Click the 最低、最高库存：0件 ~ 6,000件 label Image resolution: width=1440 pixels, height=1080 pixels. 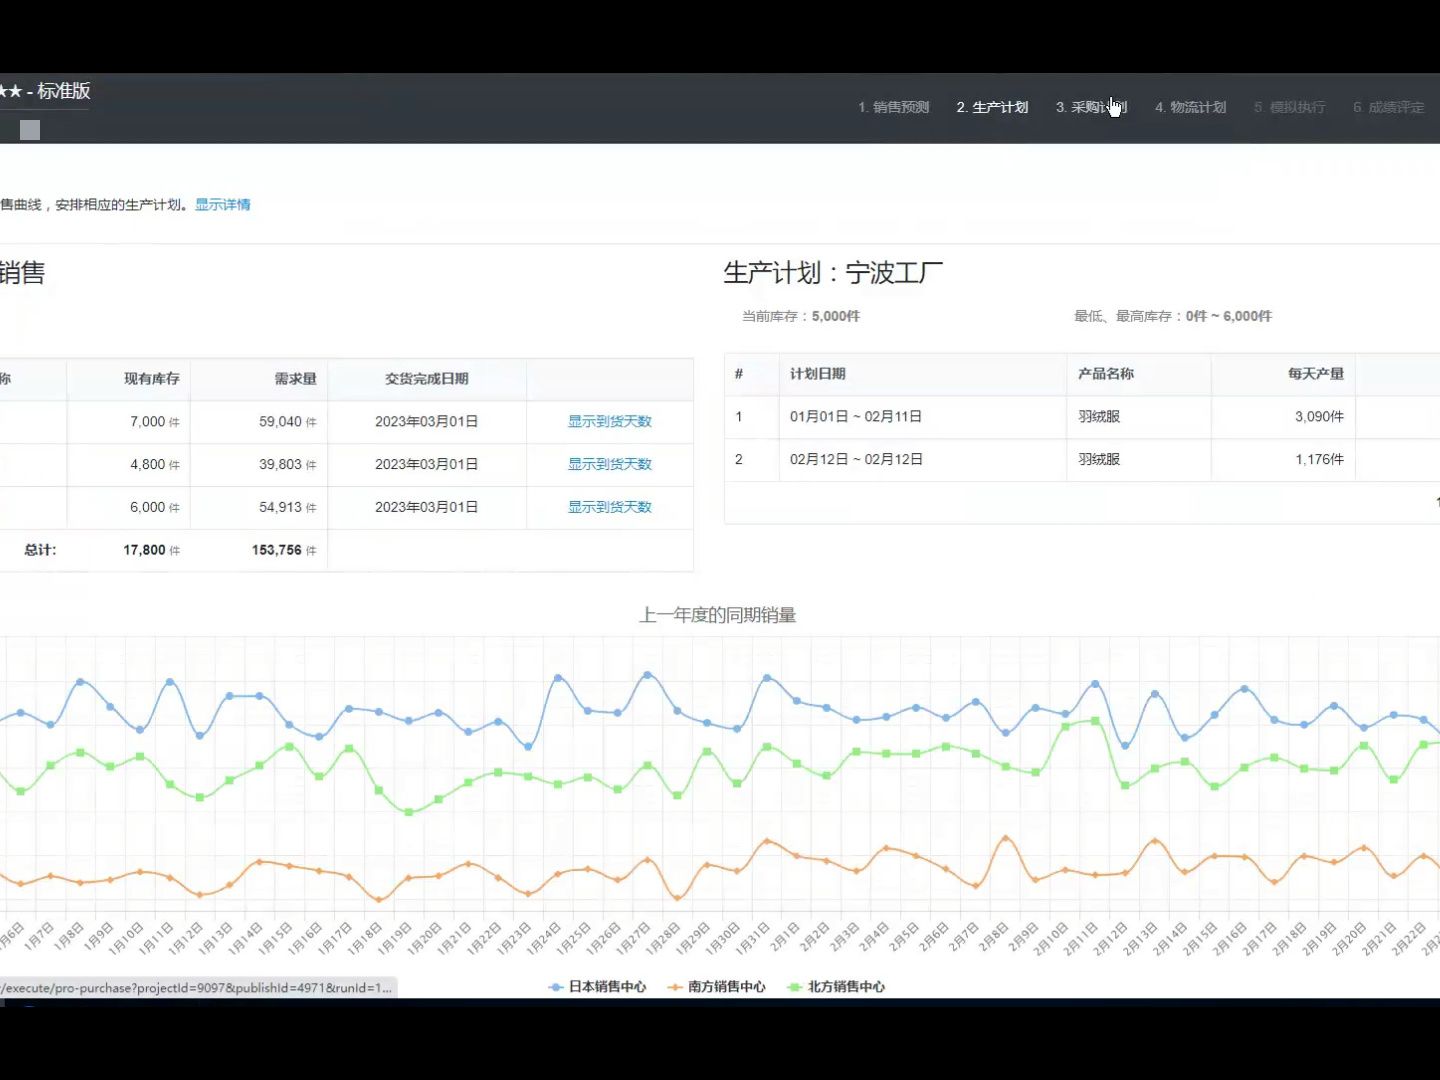click(1173, 316)
